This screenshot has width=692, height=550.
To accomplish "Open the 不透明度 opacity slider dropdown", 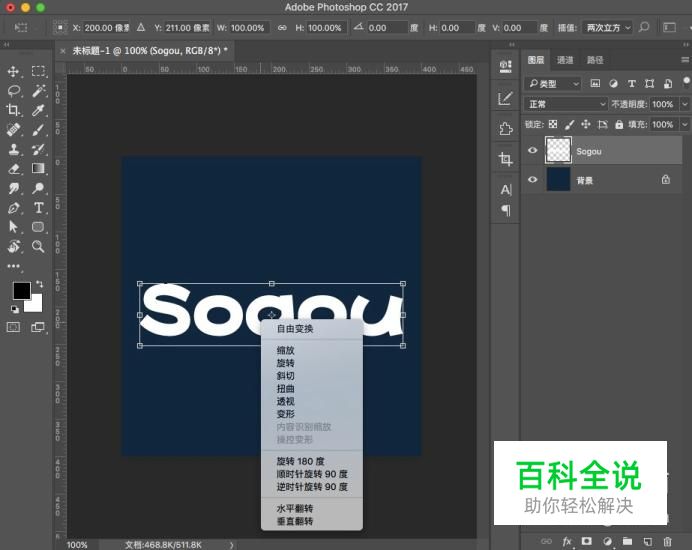I will coord(684,104).
